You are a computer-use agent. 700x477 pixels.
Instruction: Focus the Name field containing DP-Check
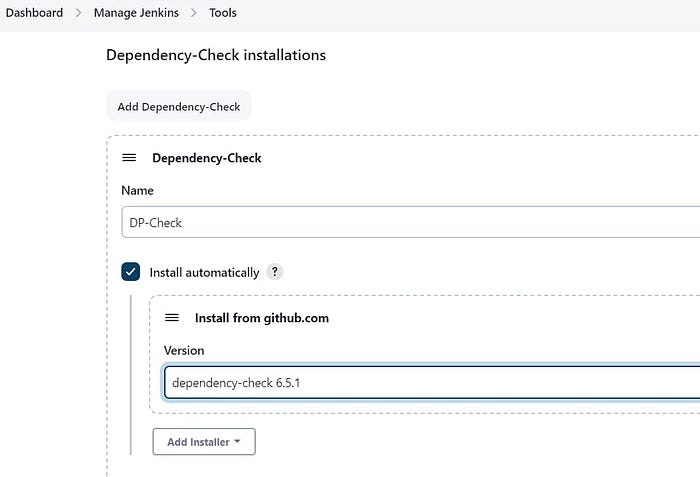click(x=410, y=222)
